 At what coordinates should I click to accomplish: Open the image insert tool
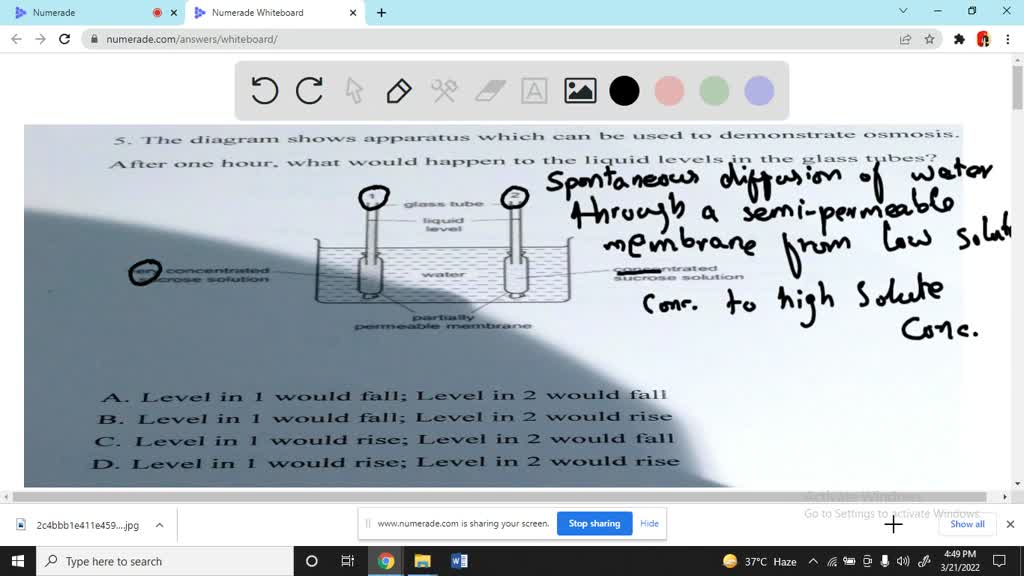tap(579, 90)
